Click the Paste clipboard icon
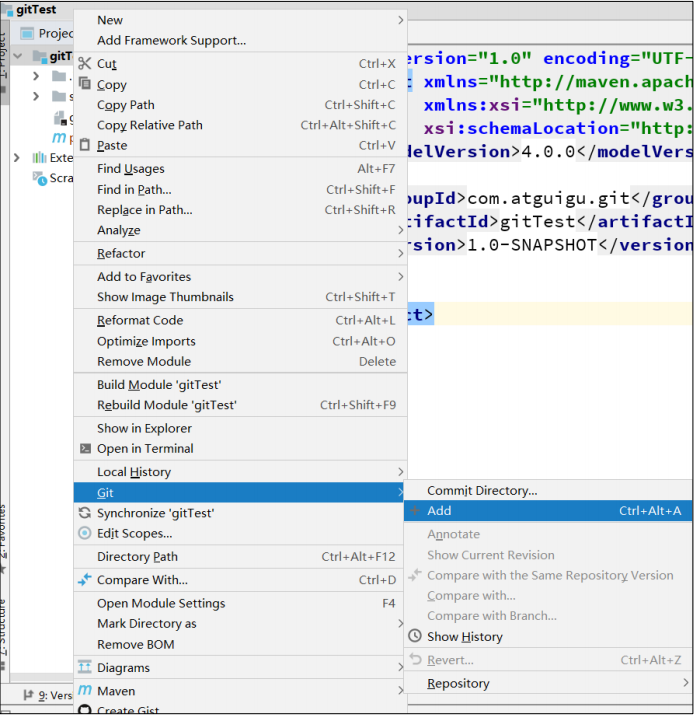This screenshot has width=695, height=715. coord(84,145)
